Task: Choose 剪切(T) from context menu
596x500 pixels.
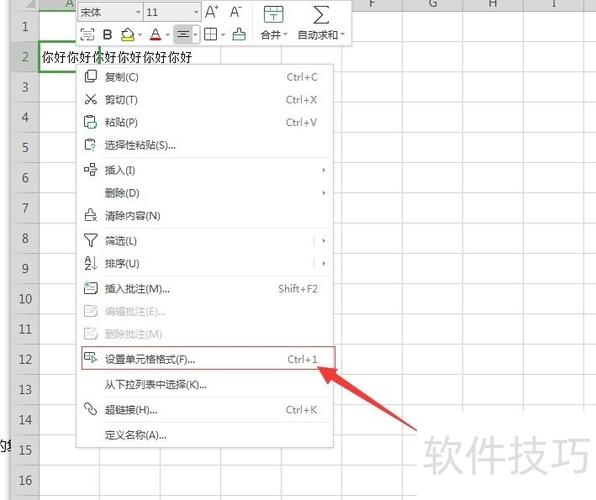Action: (205, 100)
